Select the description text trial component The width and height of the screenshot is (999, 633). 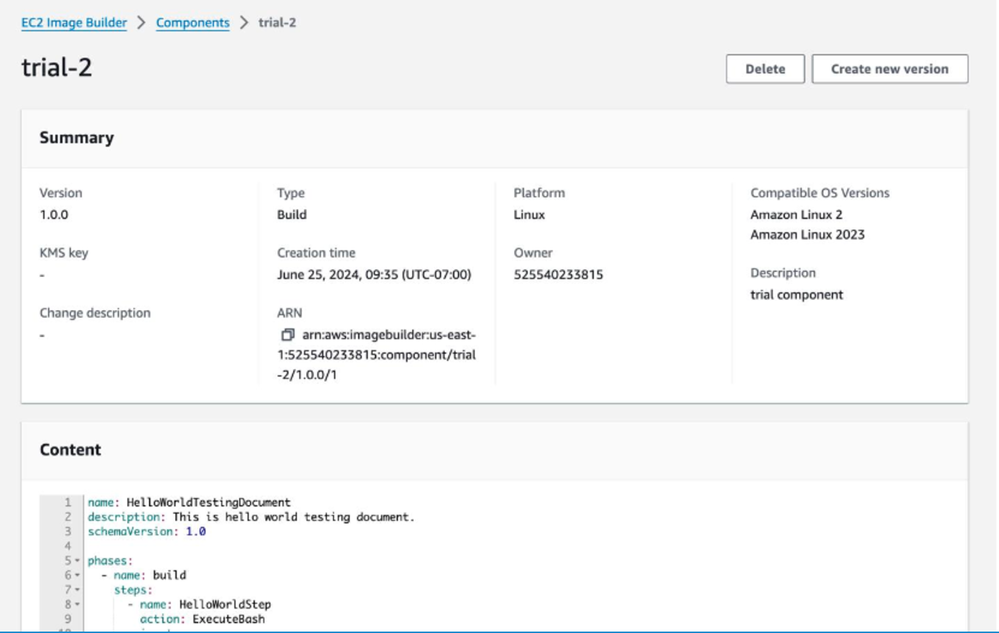tap(796, 294)
